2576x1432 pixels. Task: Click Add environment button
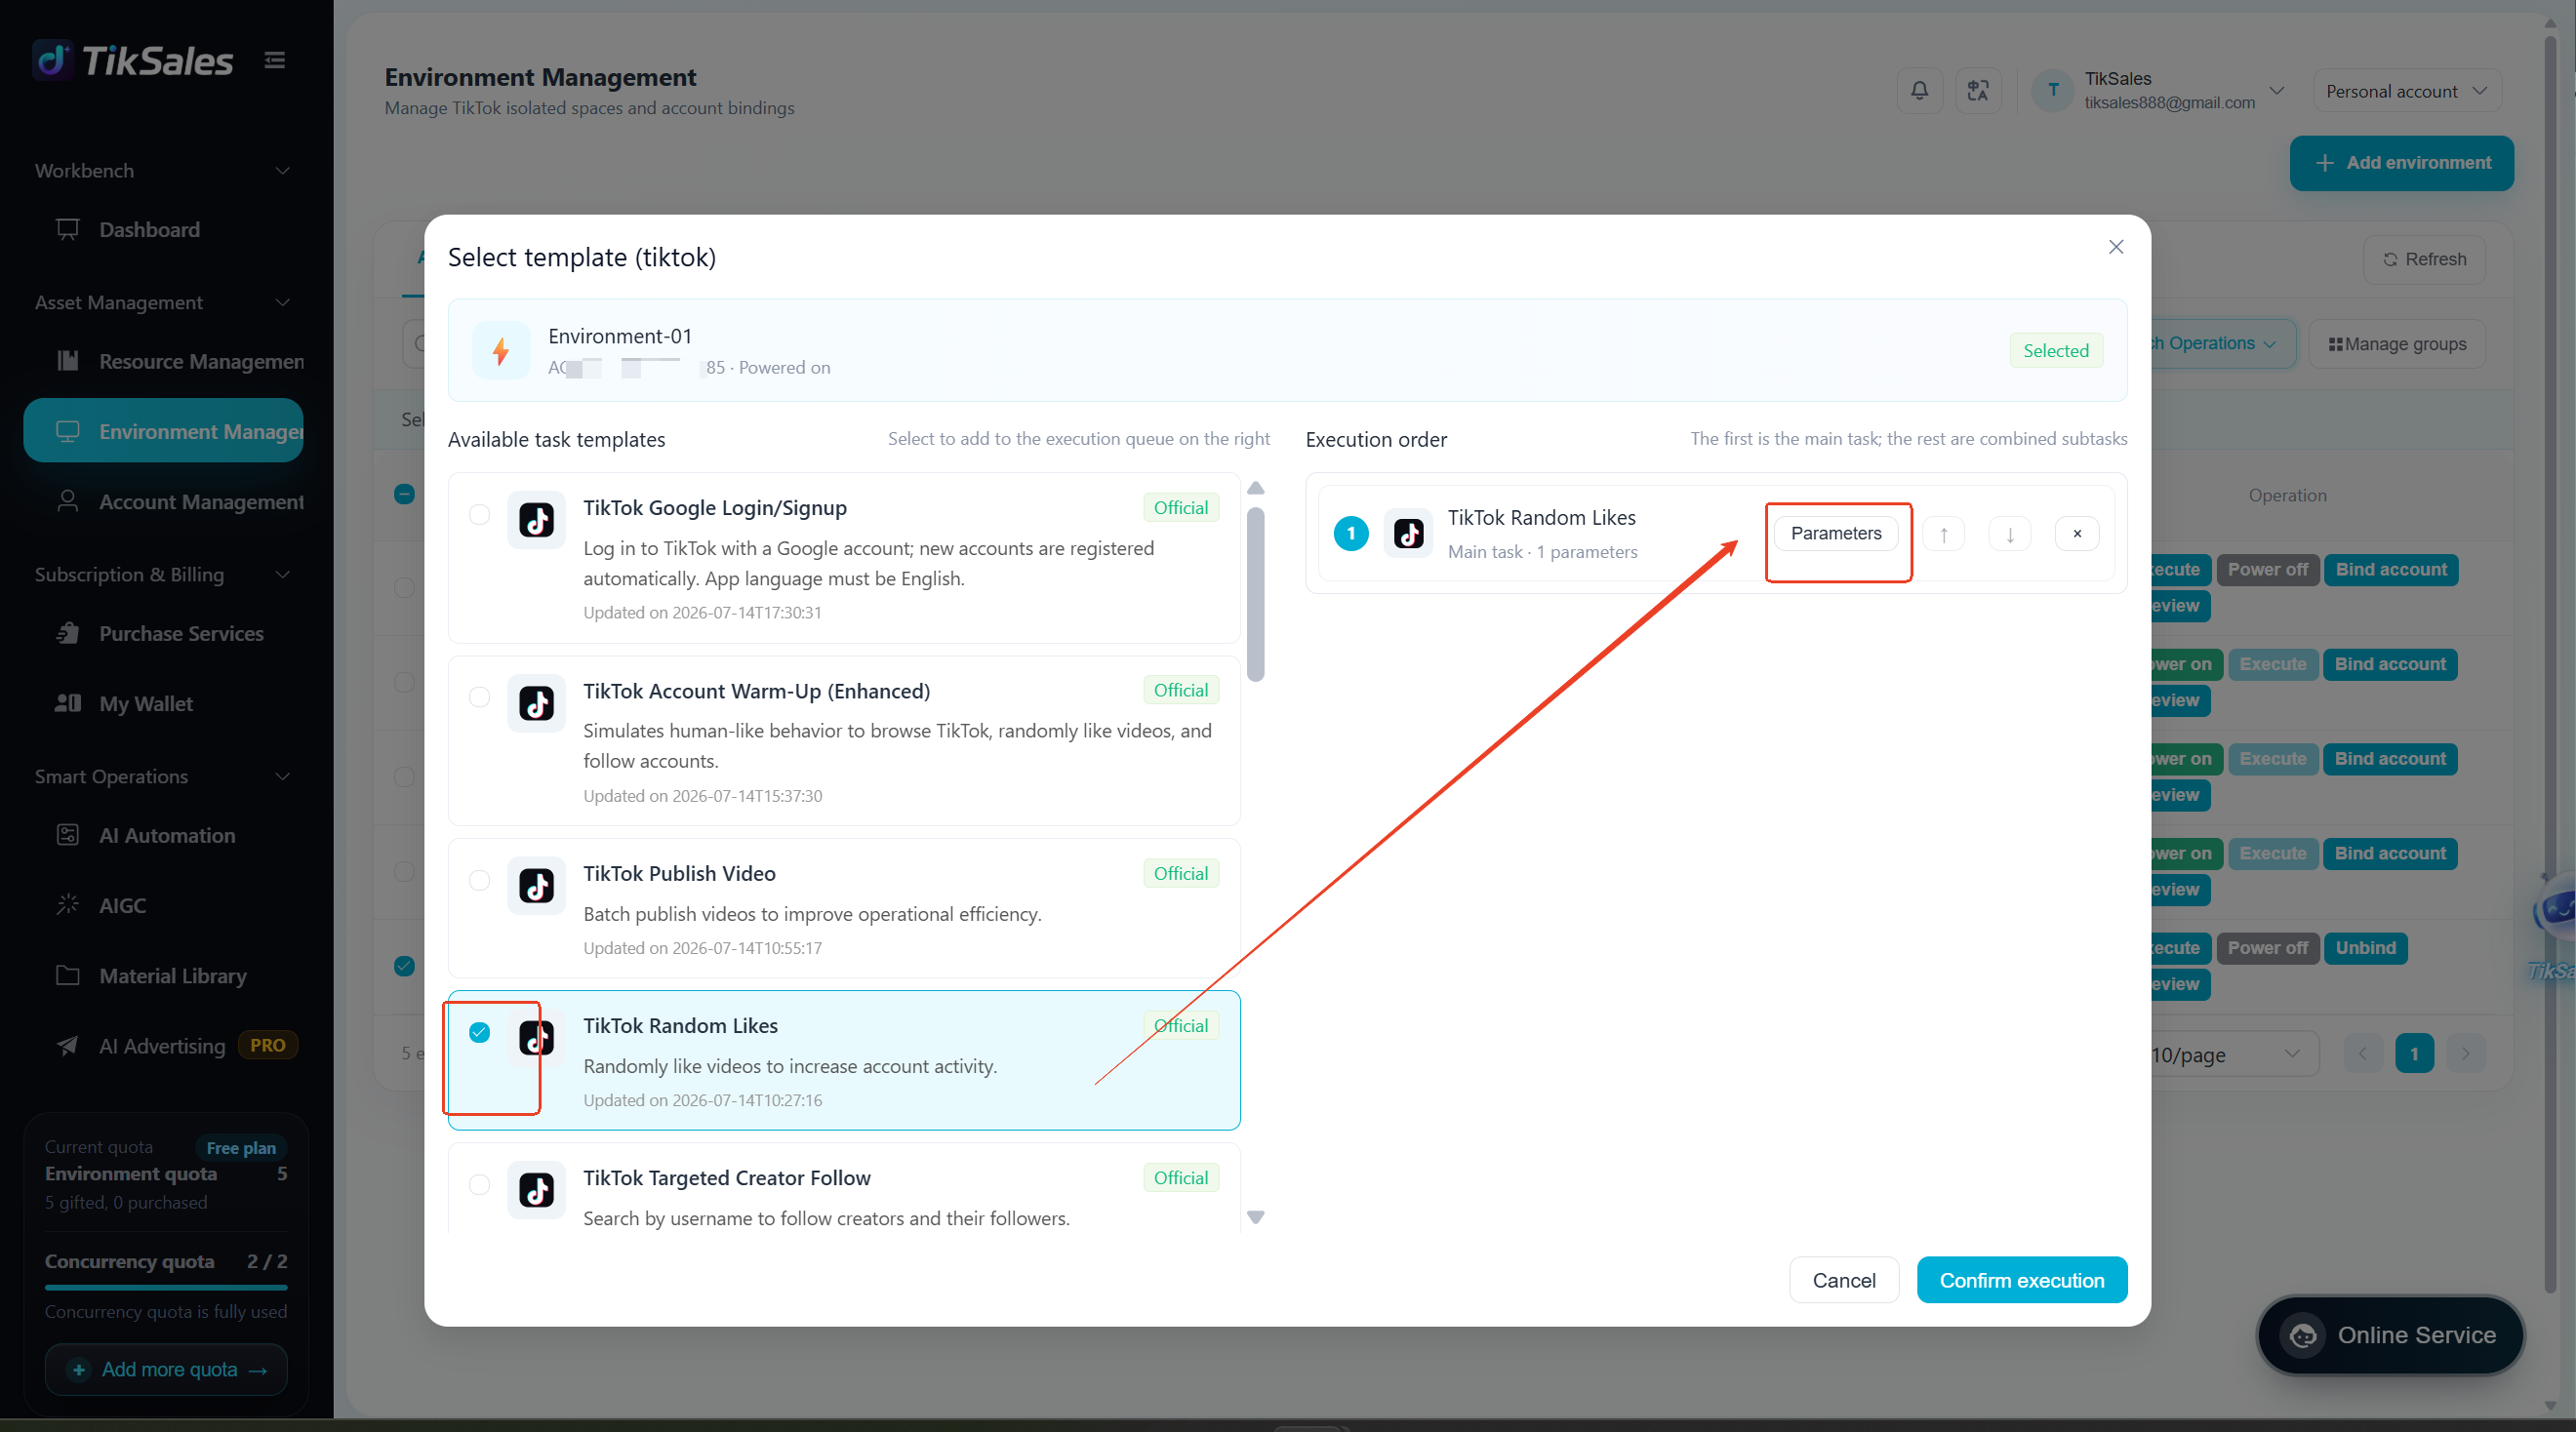(x=2401, y=163)
